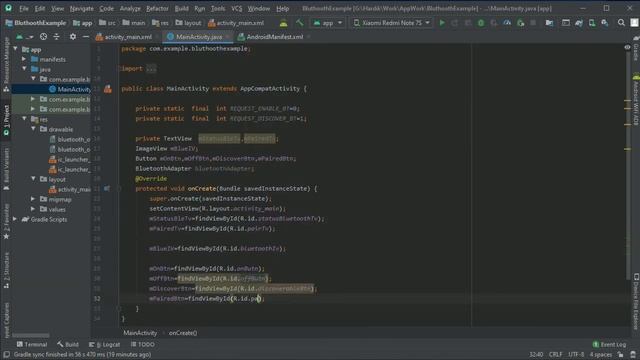
Task: Toggle tool window bars icon in status bar
Action: (x=6, y=354)
